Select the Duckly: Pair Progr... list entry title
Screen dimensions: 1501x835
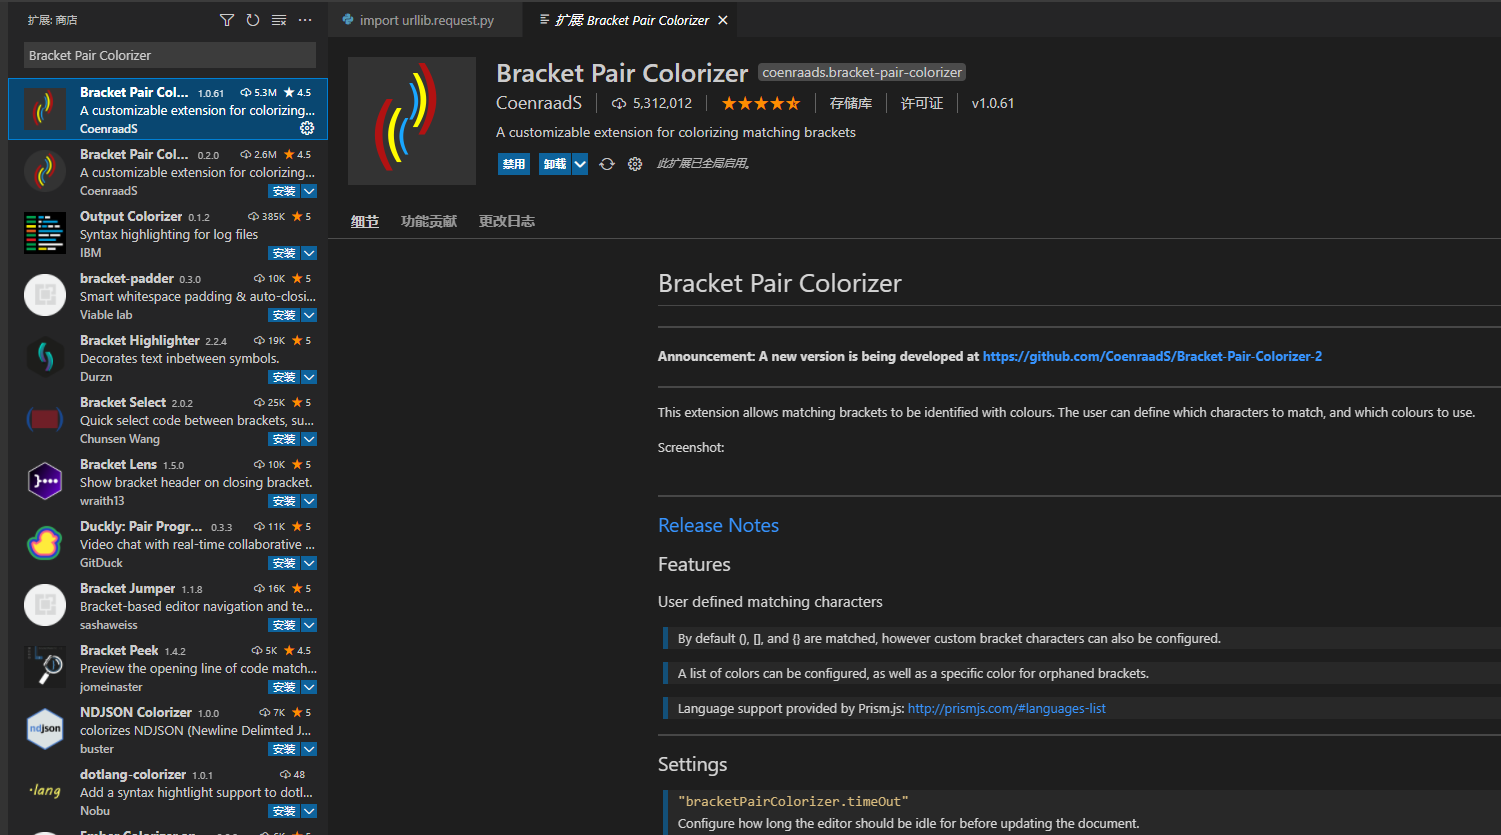141,526
